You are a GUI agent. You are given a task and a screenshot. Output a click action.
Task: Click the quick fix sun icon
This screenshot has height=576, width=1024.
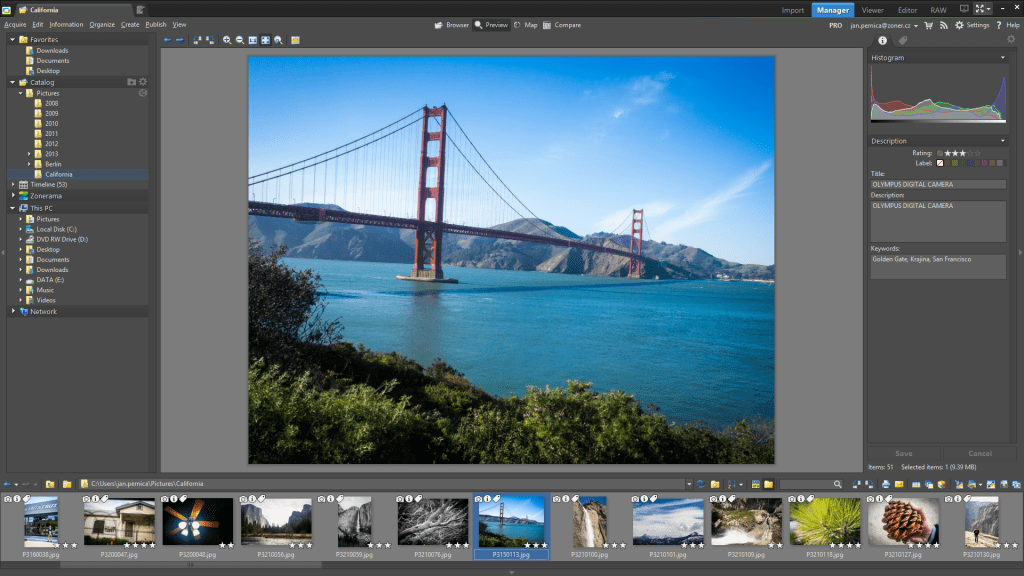point(295,40)
